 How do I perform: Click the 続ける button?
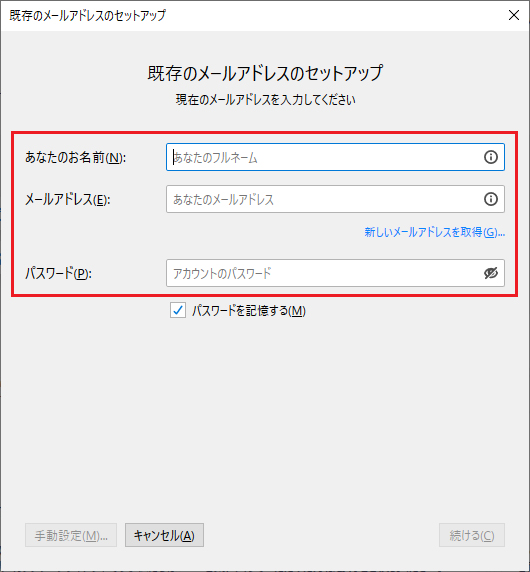coord(472,535)
